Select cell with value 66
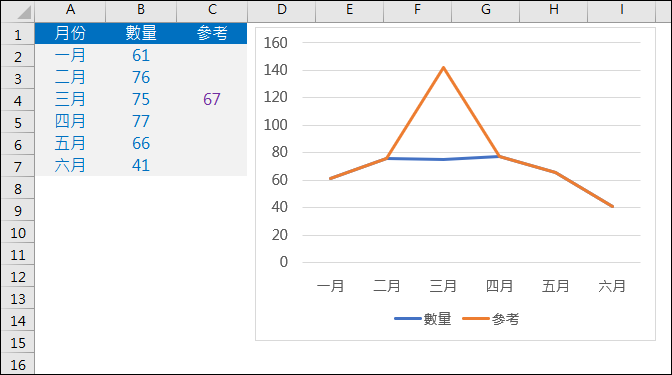The image size is (672, 375). 141,144
